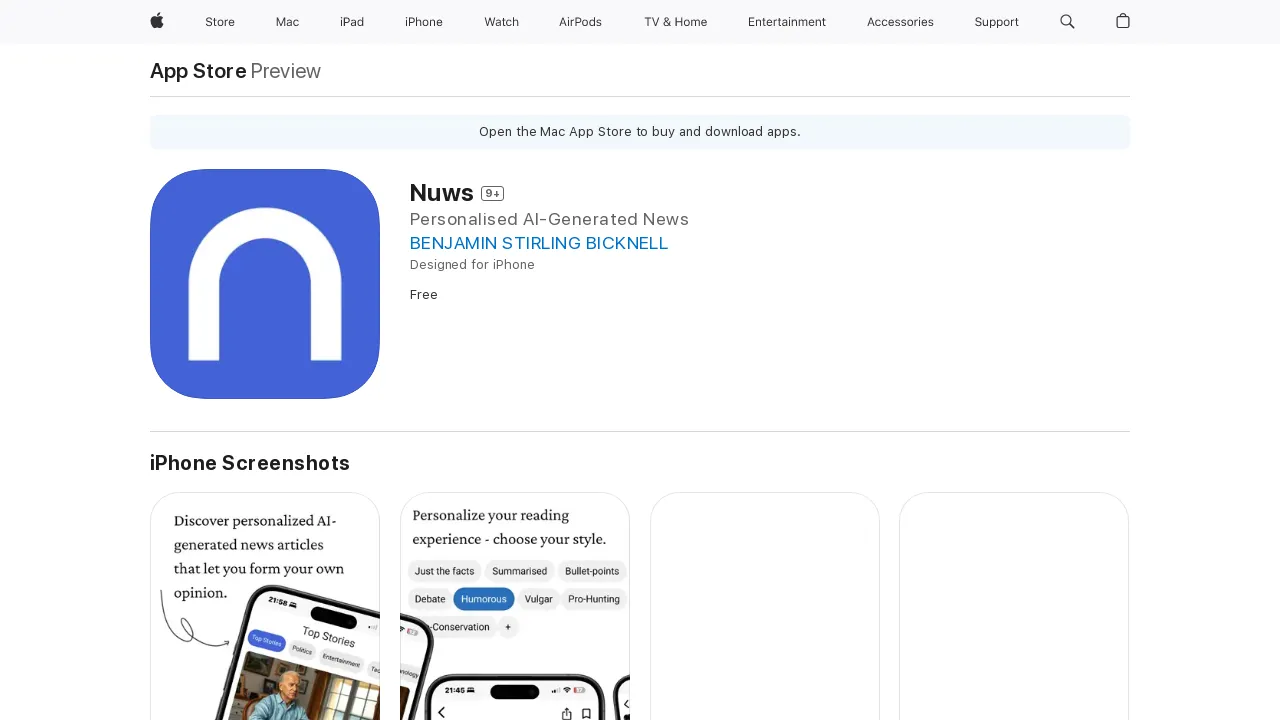
Task: Click the Nuws app title
Action: pyautogui.click(x=442, y=192)
